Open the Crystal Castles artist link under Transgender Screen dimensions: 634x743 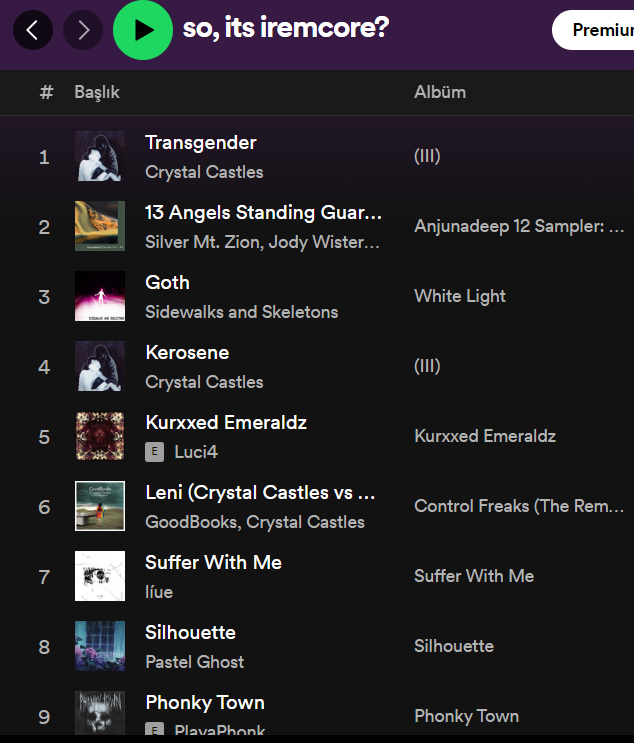(x=204, y=172)
